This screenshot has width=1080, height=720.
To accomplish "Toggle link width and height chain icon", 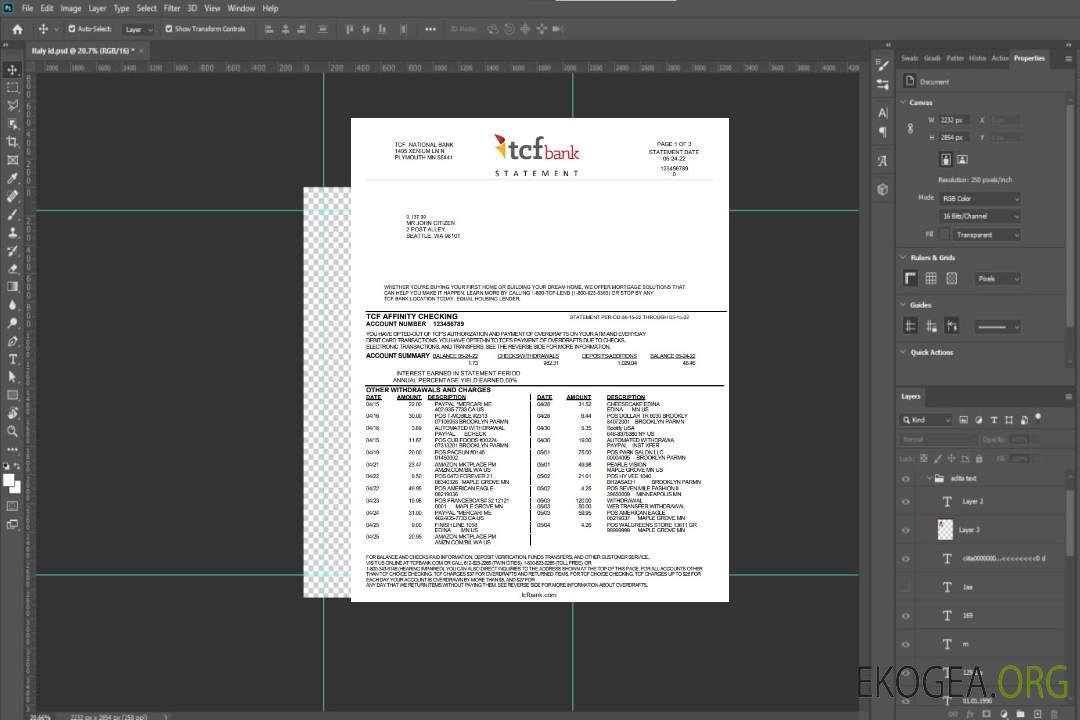I will 910,129.
